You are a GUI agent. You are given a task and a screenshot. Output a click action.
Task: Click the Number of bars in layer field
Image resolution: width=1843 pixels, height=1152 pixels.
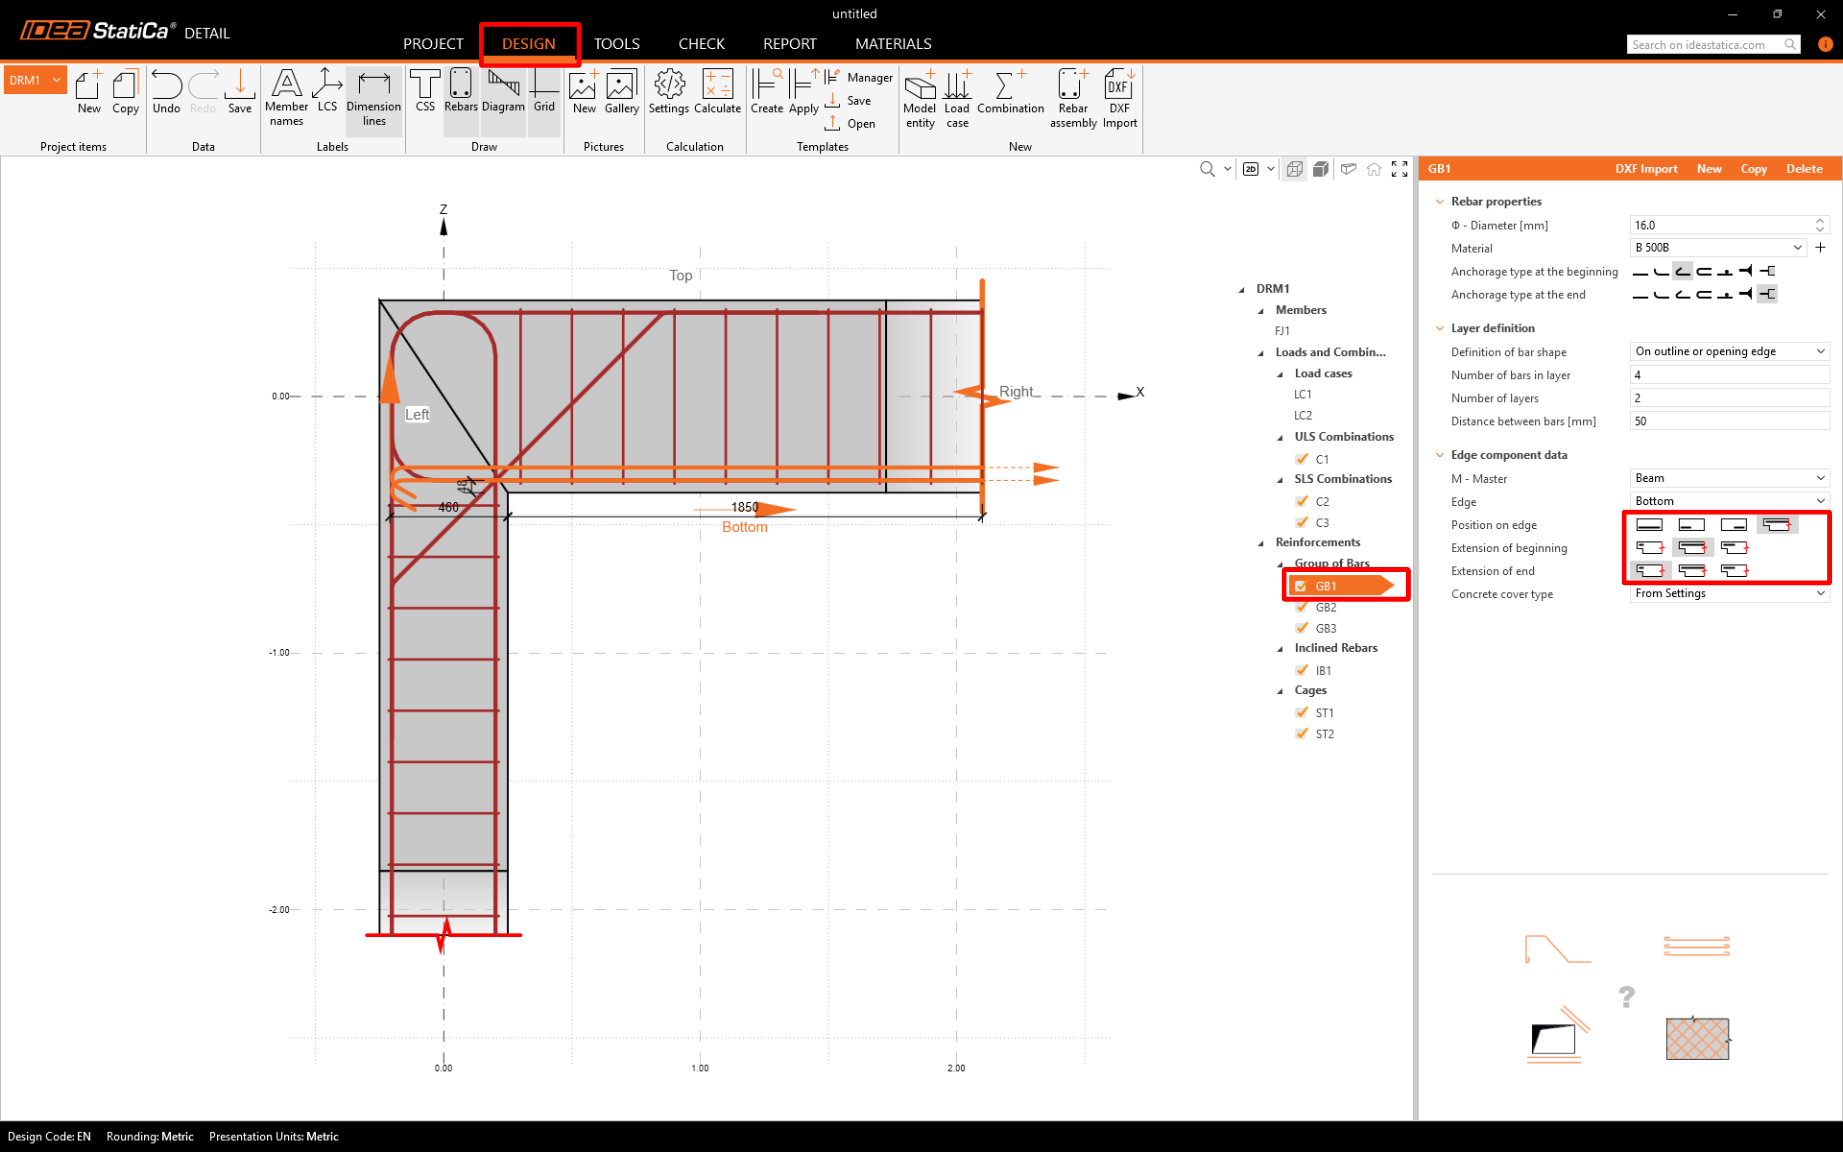[x=1728, y=375]
